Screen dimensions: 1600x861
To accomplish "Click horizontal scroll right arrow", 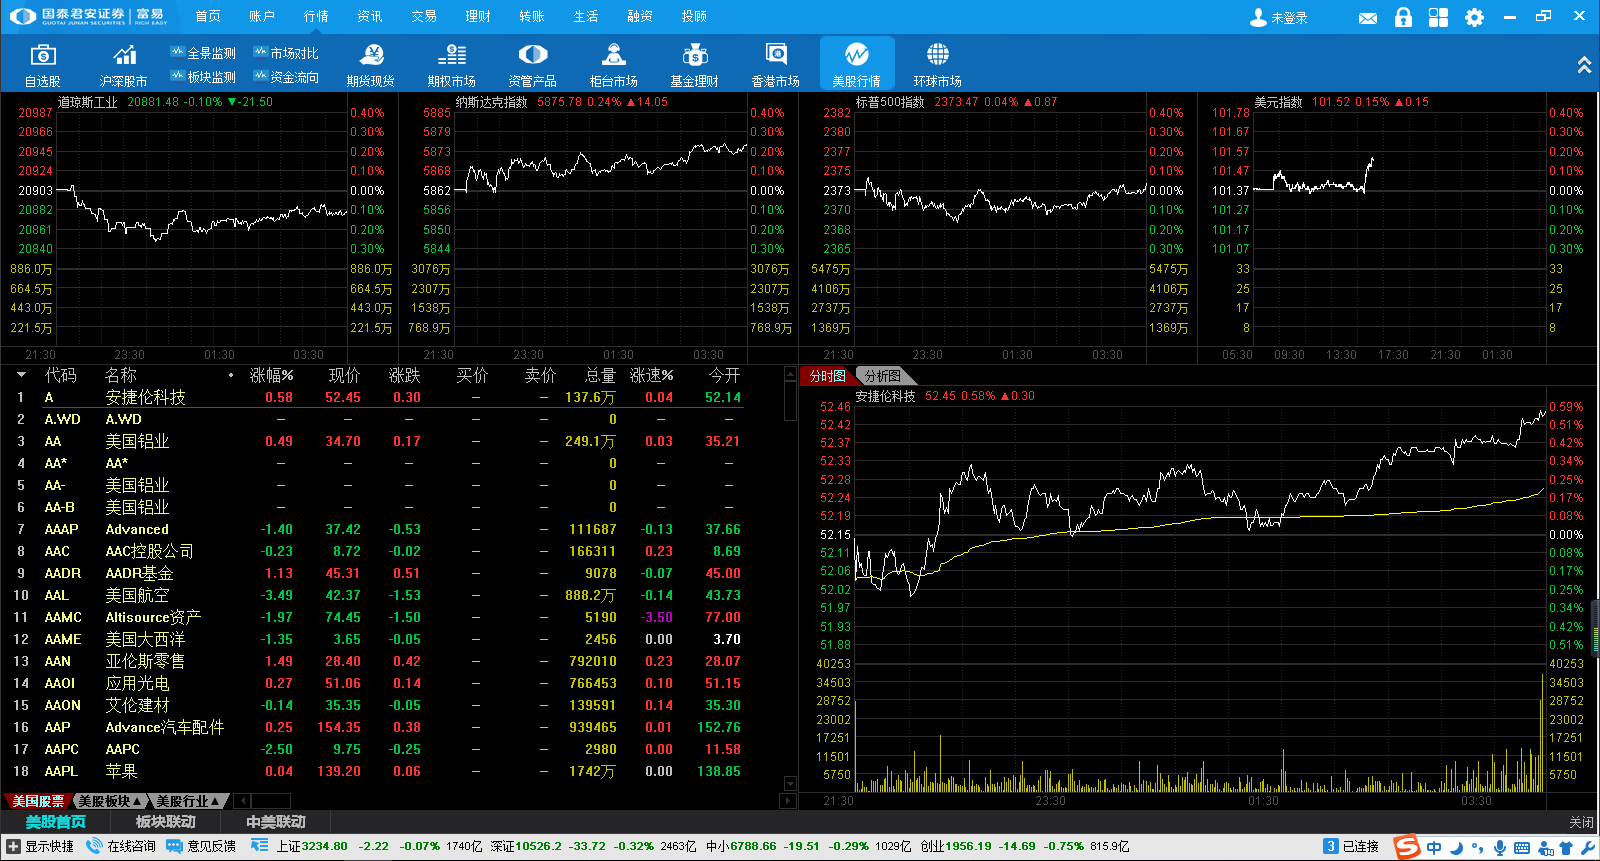I will [x=788, y=801].
